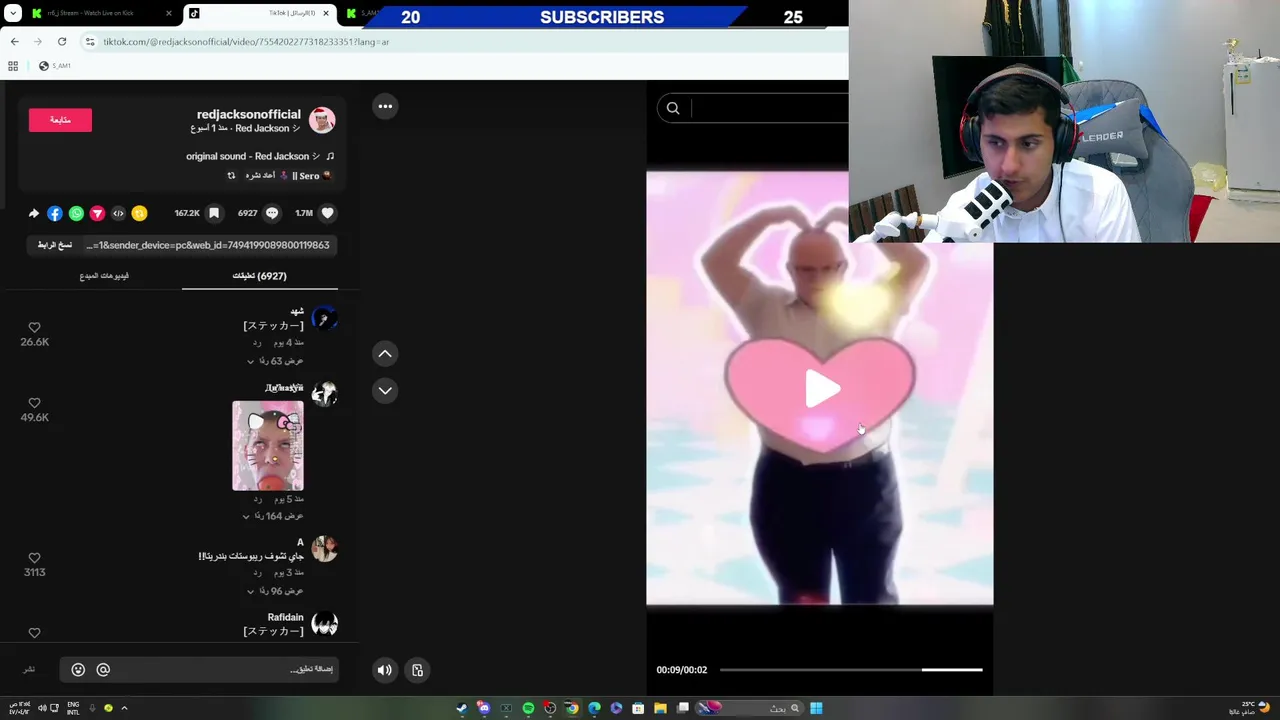Go to the next video with down arrow

pyautogui.click(x=385, y=391)
